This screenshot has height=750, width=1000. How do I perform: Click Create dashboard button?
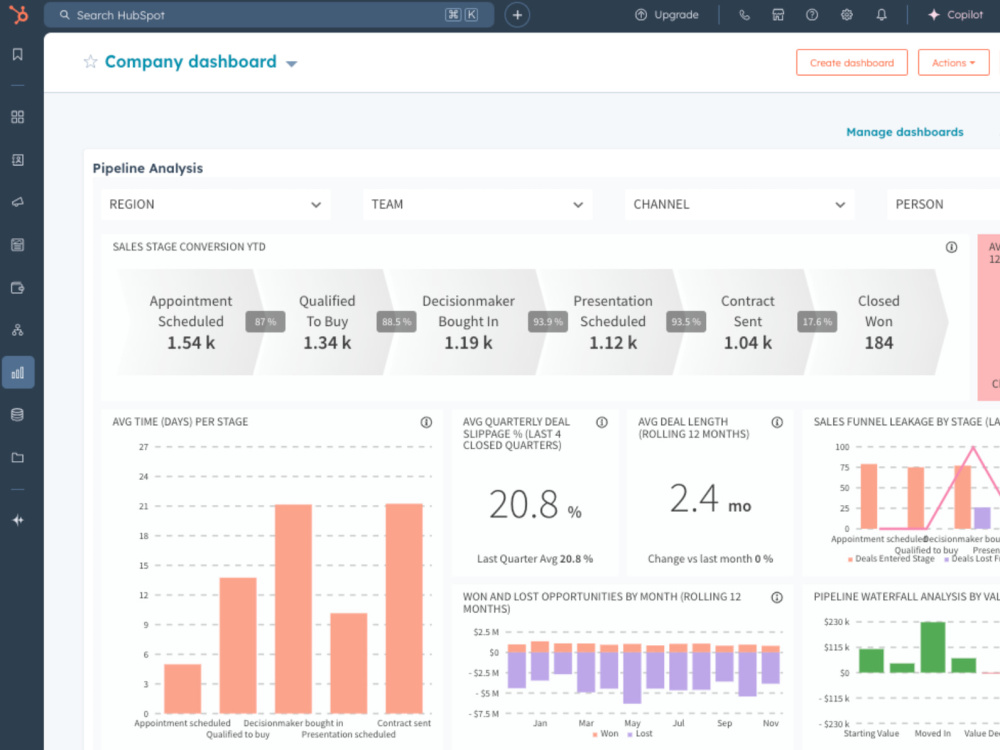(851, 62)
